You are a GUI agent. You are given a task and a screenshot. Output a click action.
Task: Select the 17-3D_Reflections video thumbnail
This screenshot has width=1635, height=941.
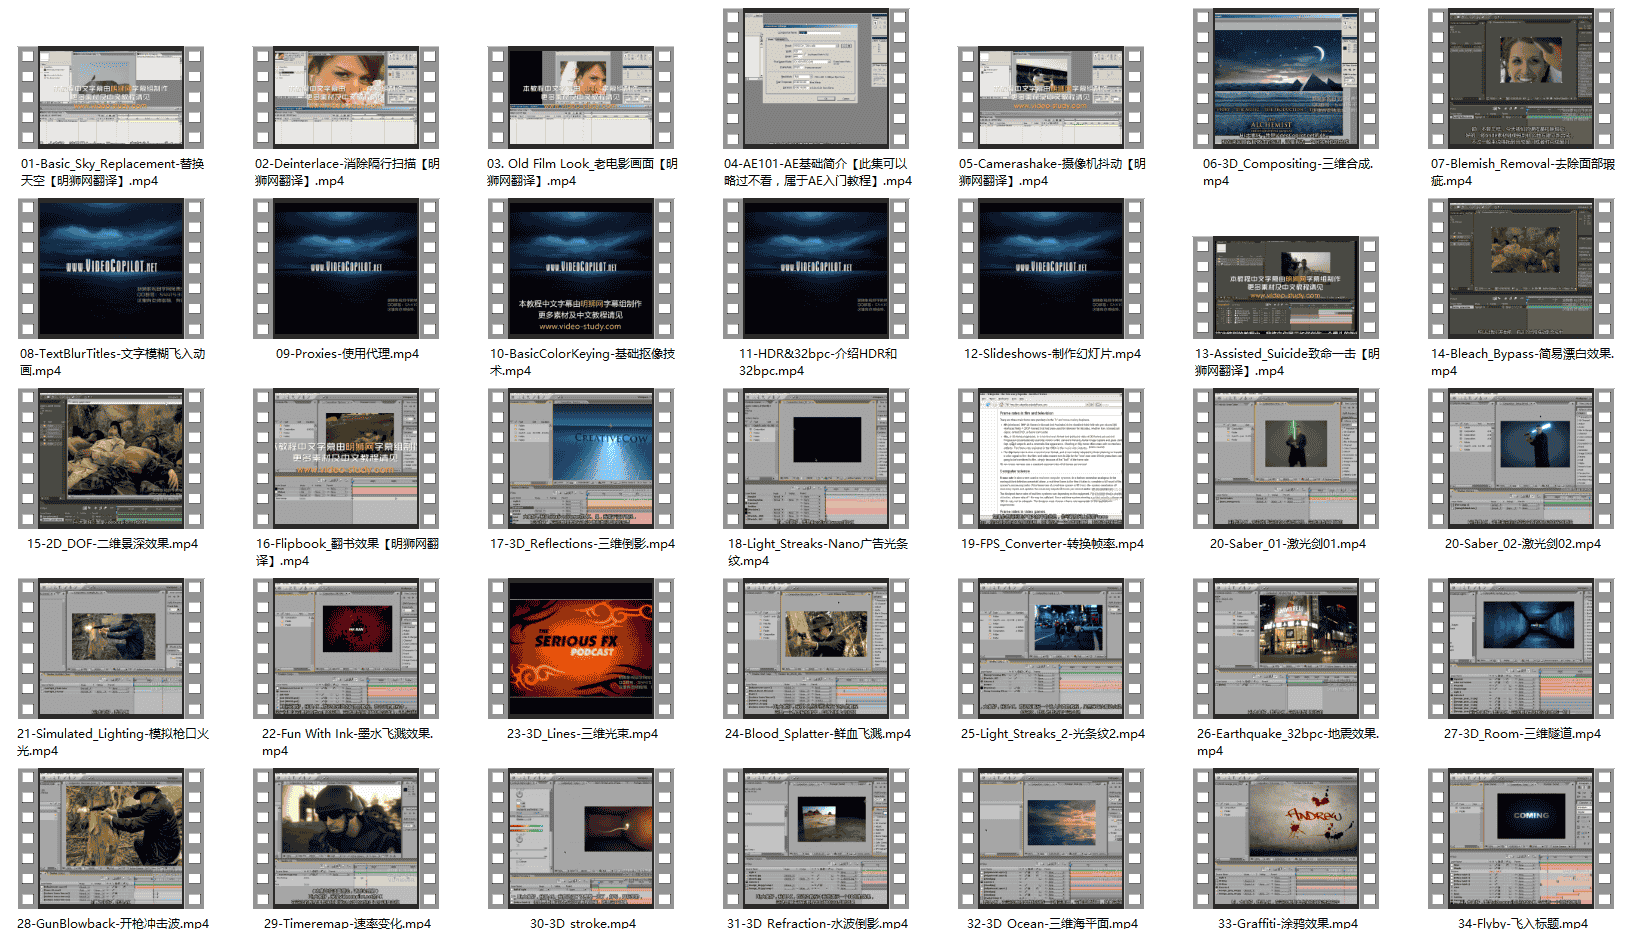pyautogui.click(x=581, y=458)
